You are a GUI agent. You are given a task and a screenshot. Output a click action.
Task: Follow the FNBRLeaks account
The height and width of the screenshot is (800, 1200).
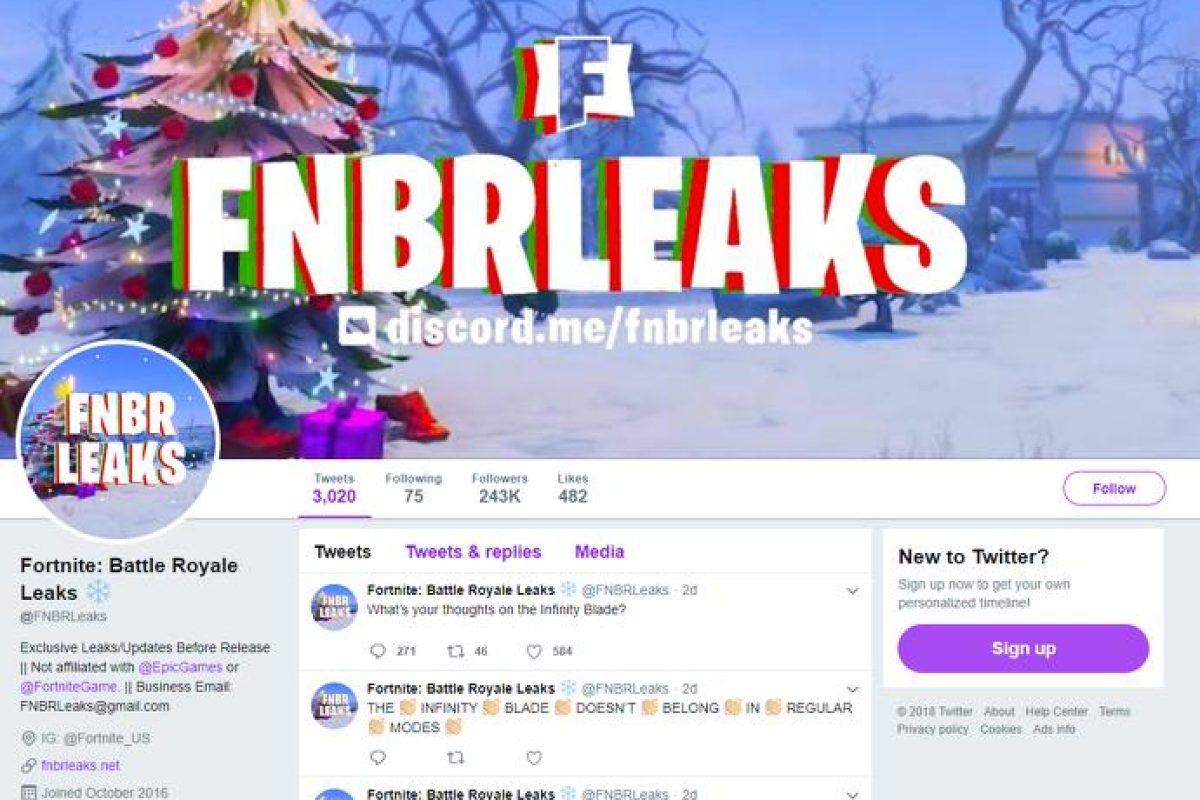pyautogui.click(x=1114, y=489)
